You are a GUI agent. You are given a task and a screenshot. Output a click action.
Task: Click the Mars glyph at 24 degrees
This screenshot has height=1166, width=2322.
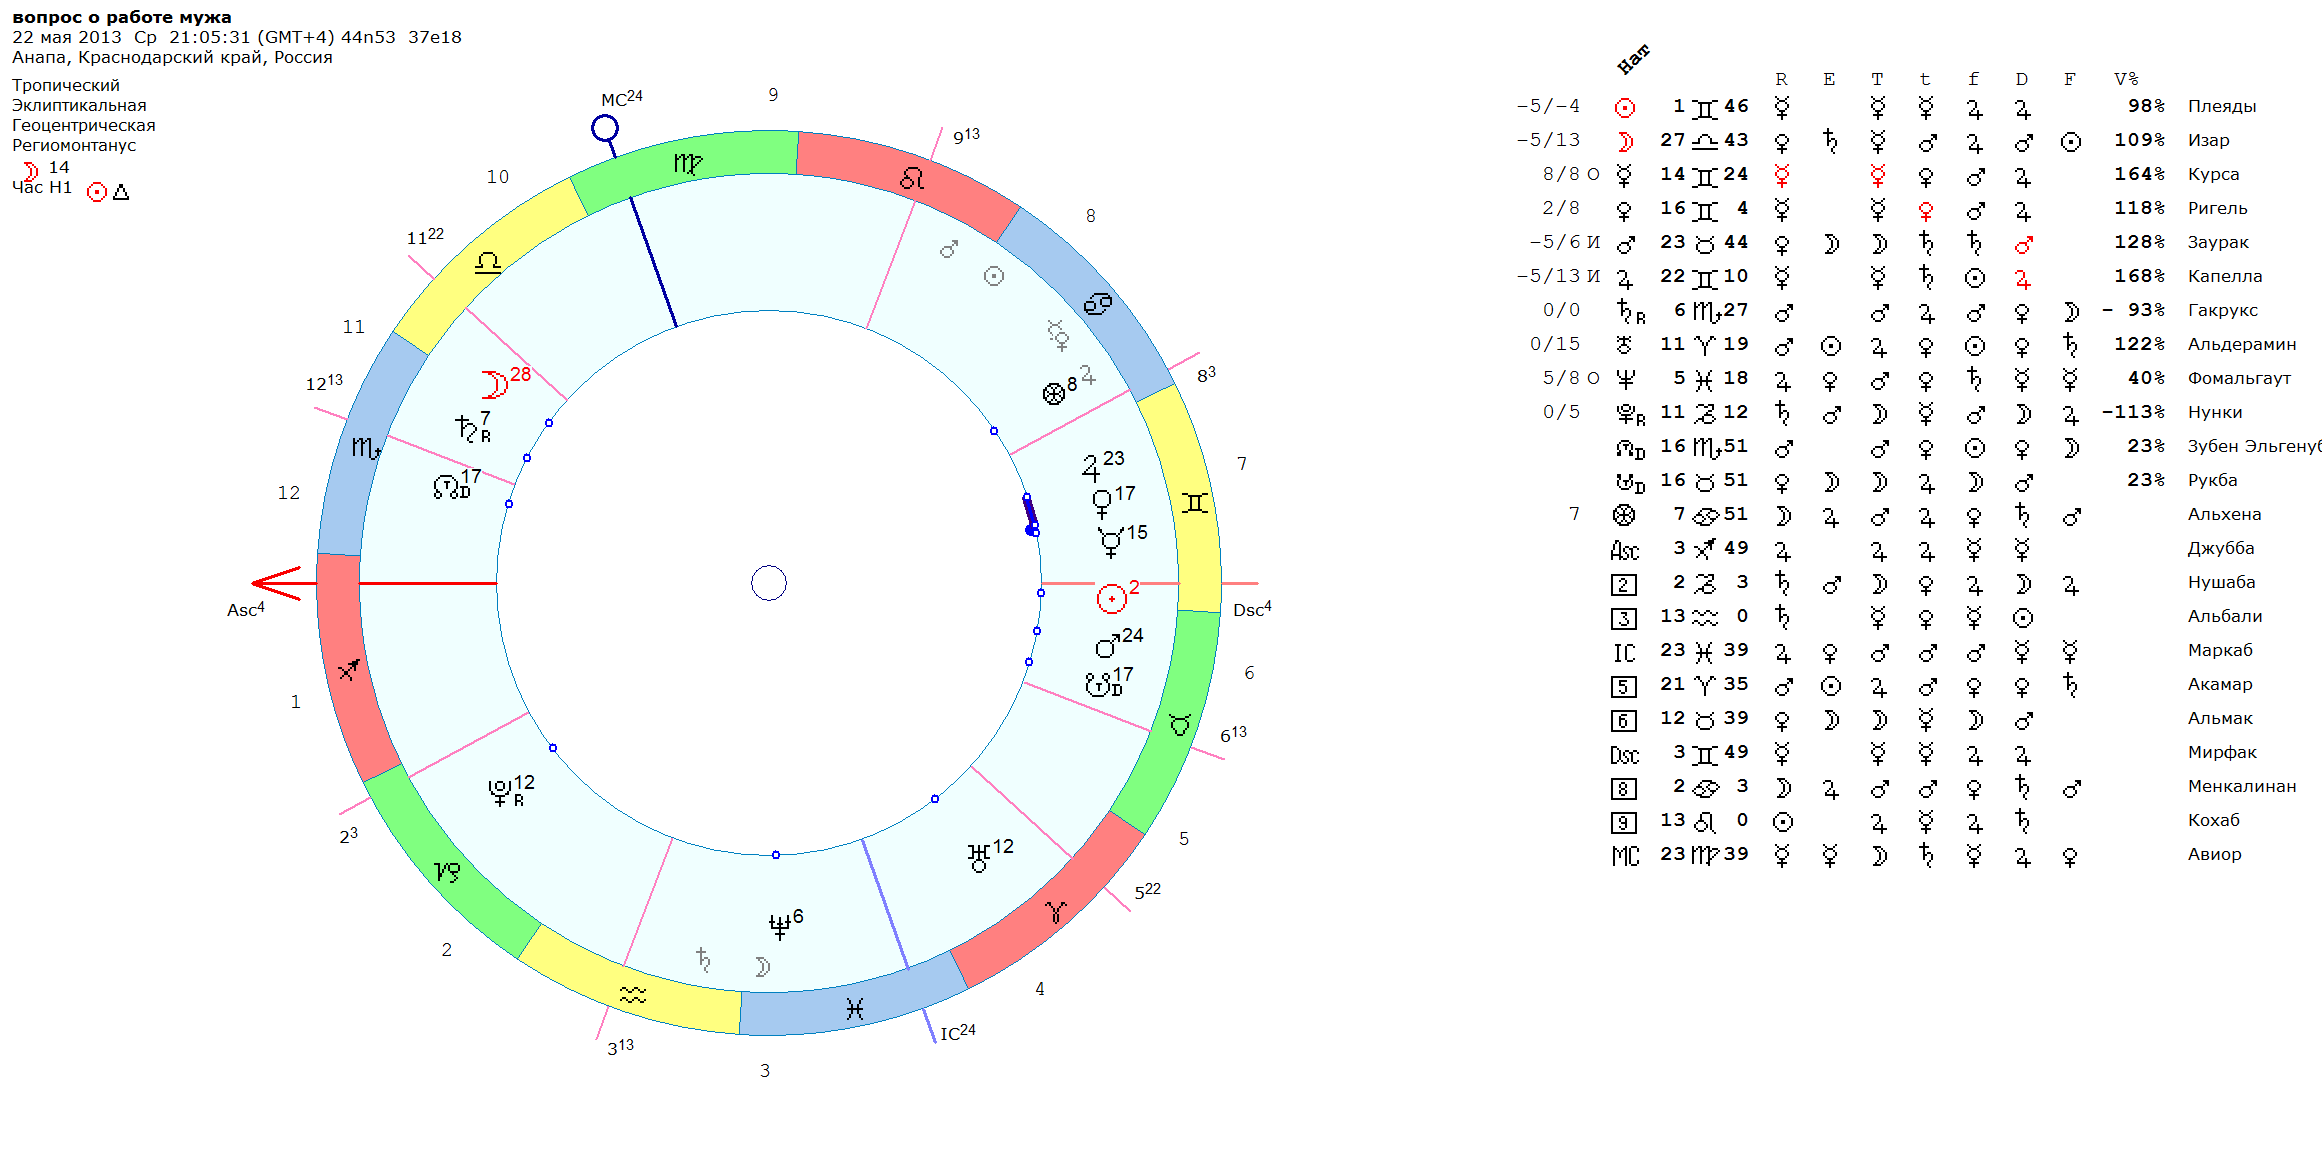tap(1107, 647)
